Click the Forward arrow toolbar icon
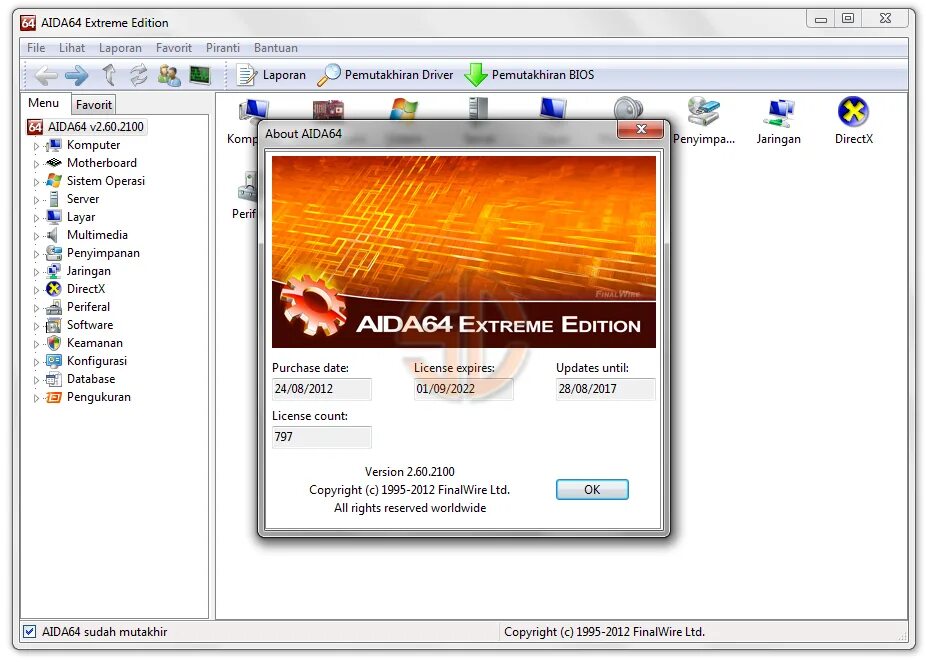 (x=77, y=75)
